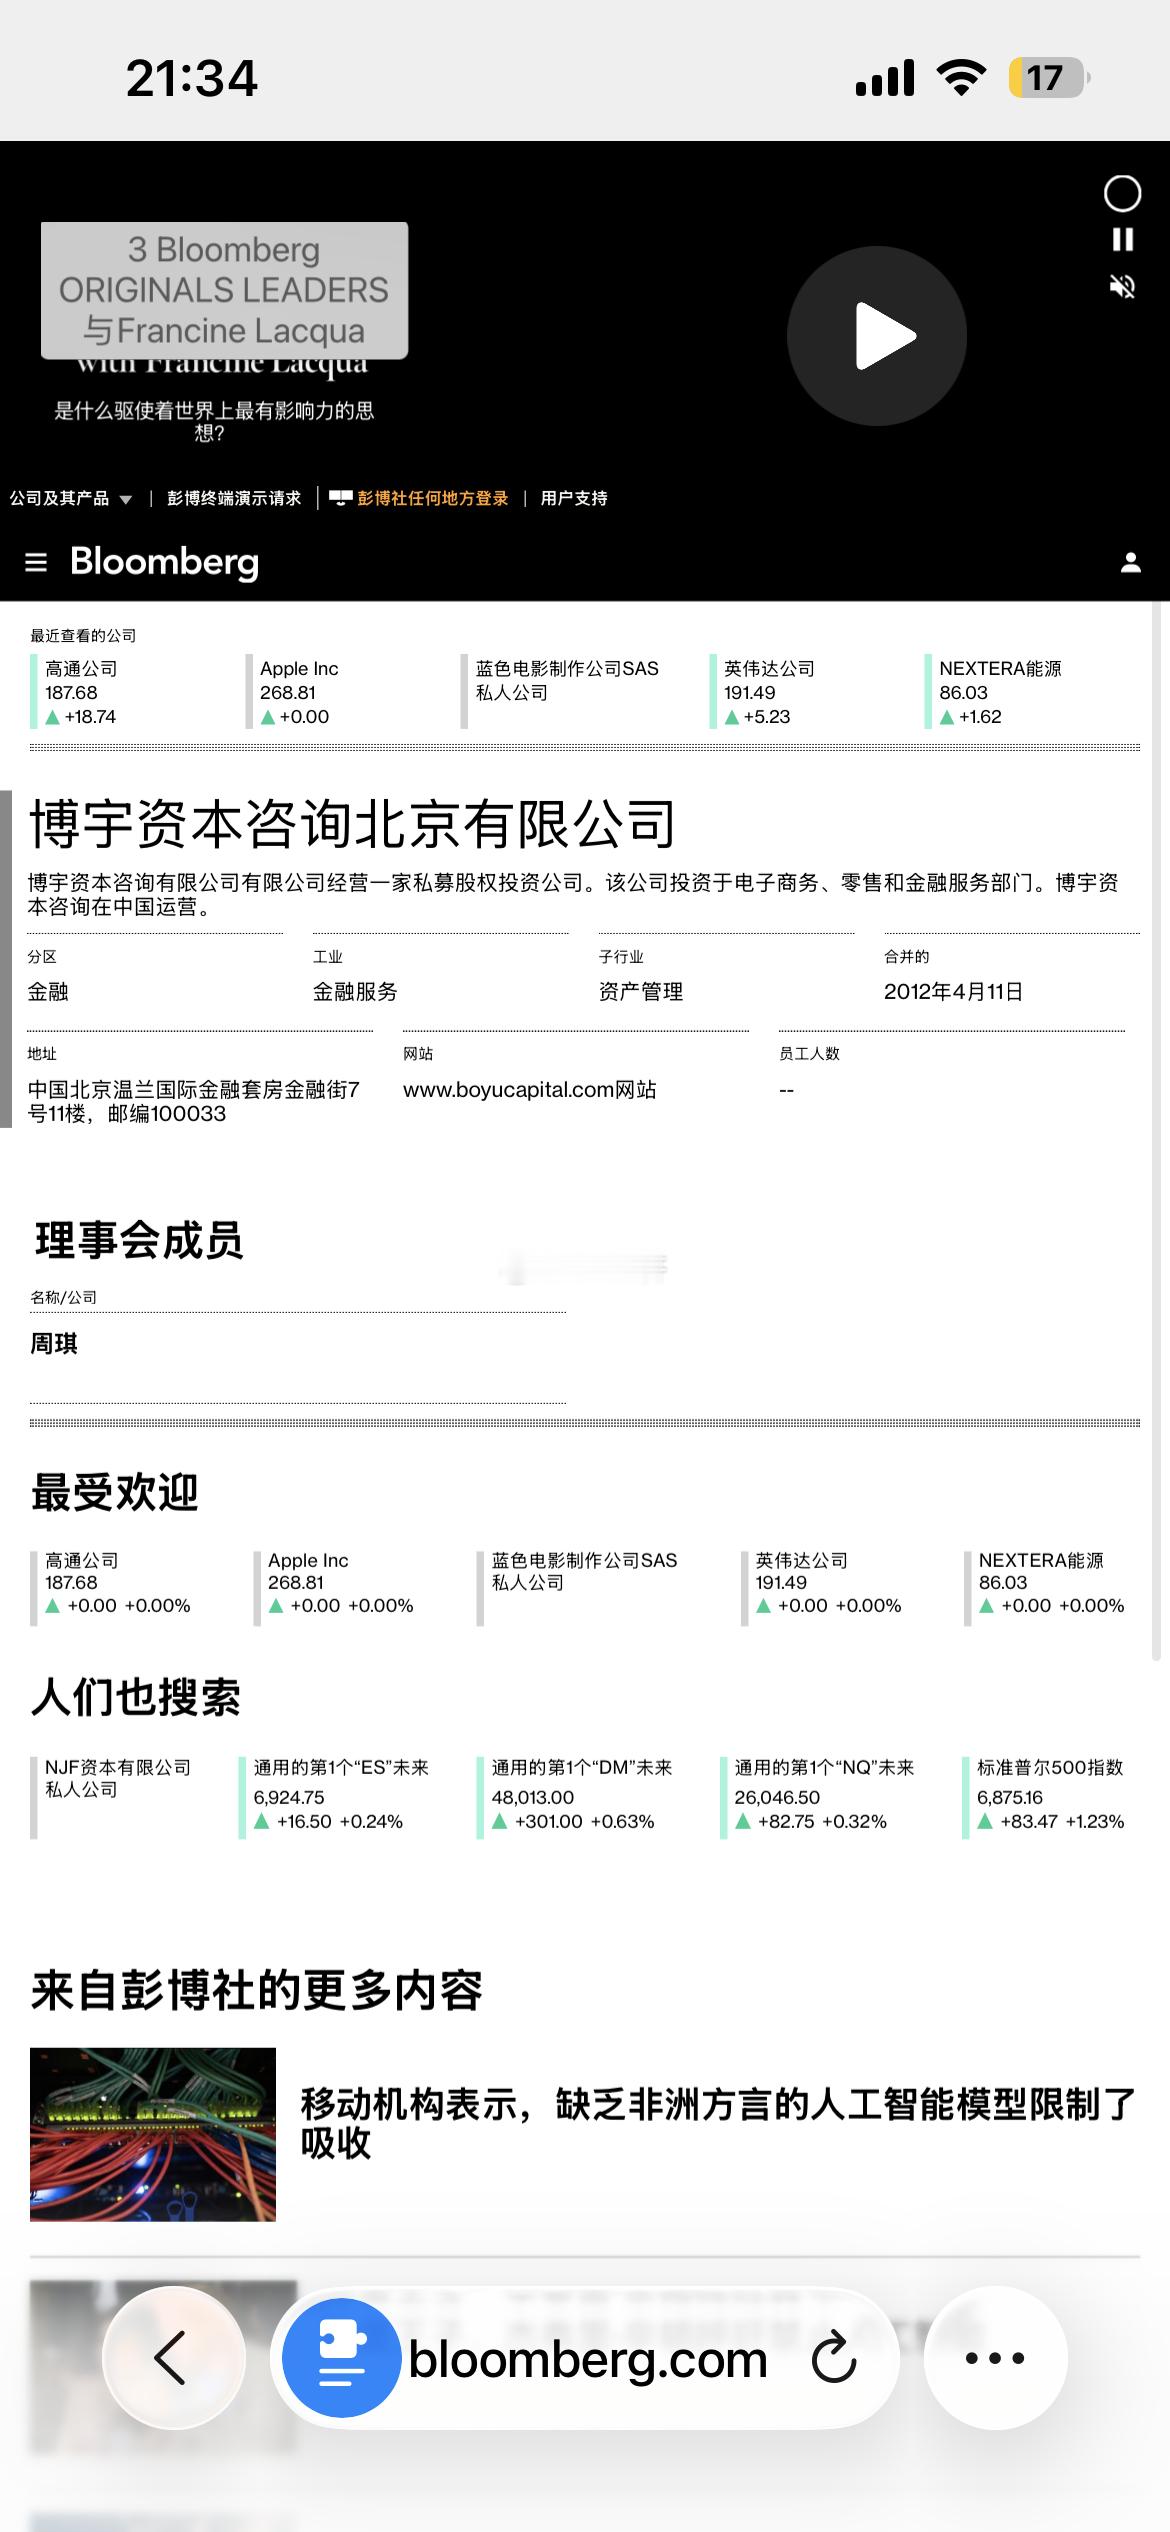Click the 金融服务 industry value
The width and height of the screenshot is (1170, 2532).
355,992
